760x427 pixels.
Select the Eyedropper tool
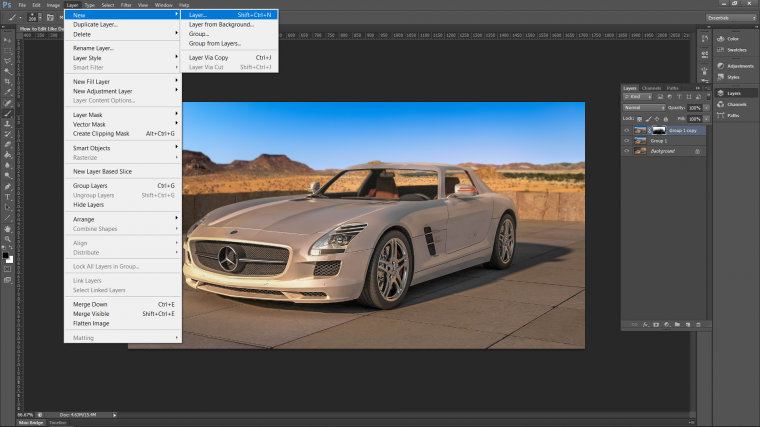[x=7, y=92]
